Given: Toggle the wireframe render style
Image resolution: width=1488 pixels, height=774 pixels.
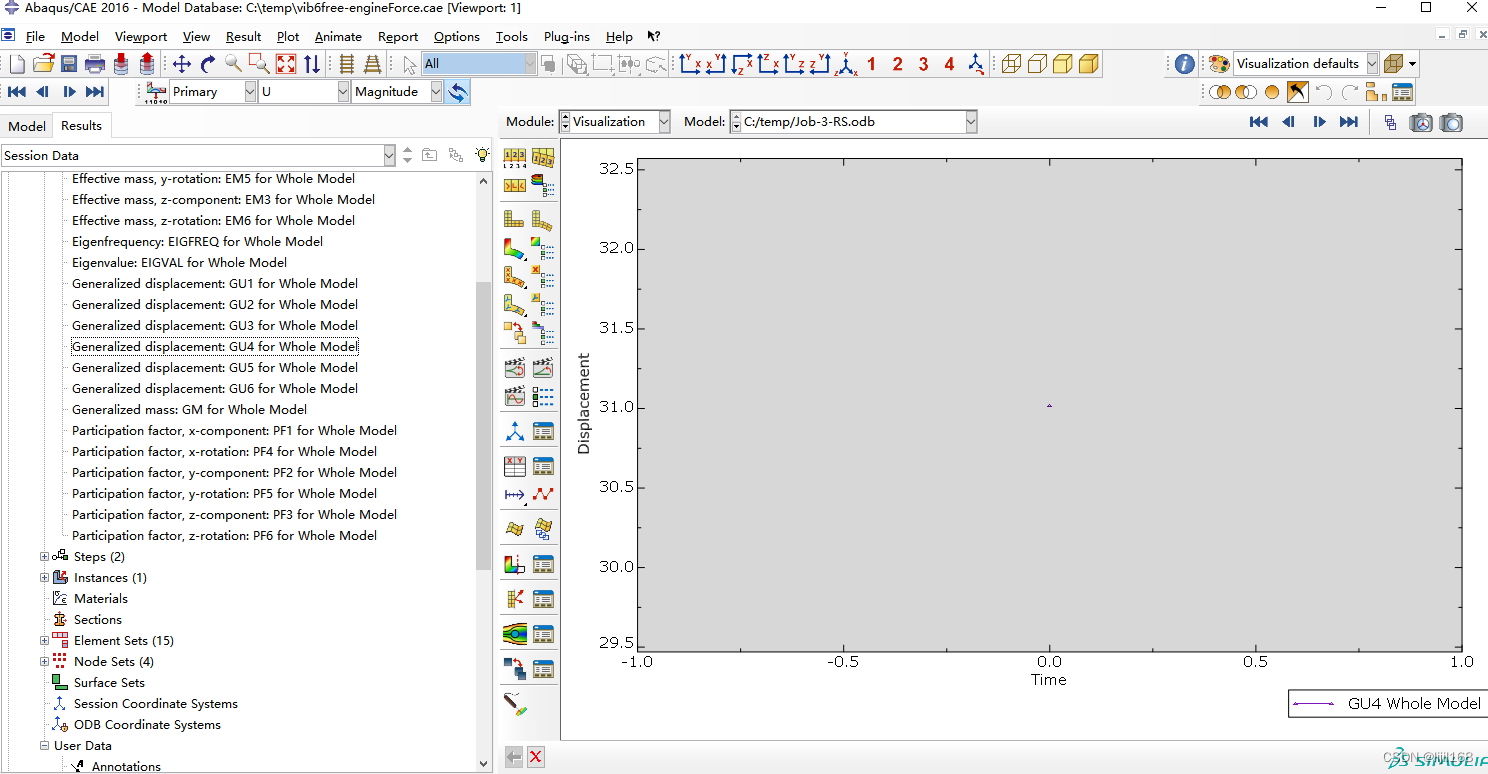Looking at the screenshot, I should pos(1011,64).
